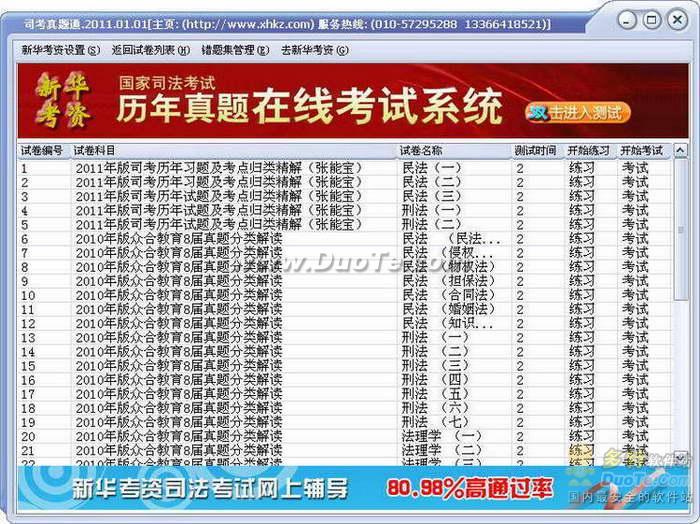700x524 pixels.
Task: Select paper name 刑法（六） in row 18
Action: click(435, 408)
